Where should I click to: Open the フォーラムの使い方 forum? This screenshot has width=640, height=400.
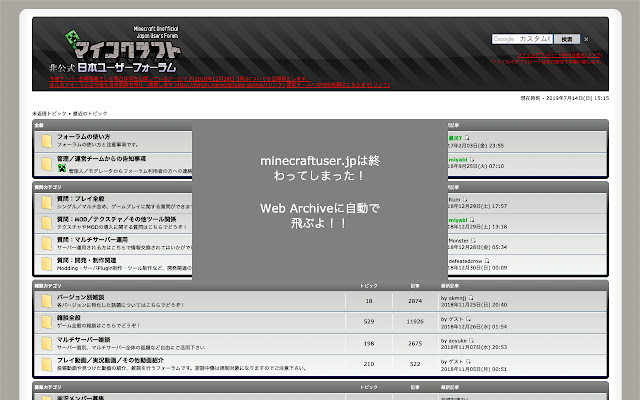[83, 137]
